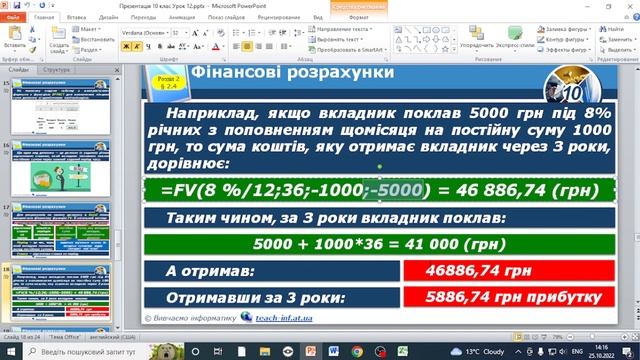Open the teach-inf.at.ua link on slide

[284, 318]
